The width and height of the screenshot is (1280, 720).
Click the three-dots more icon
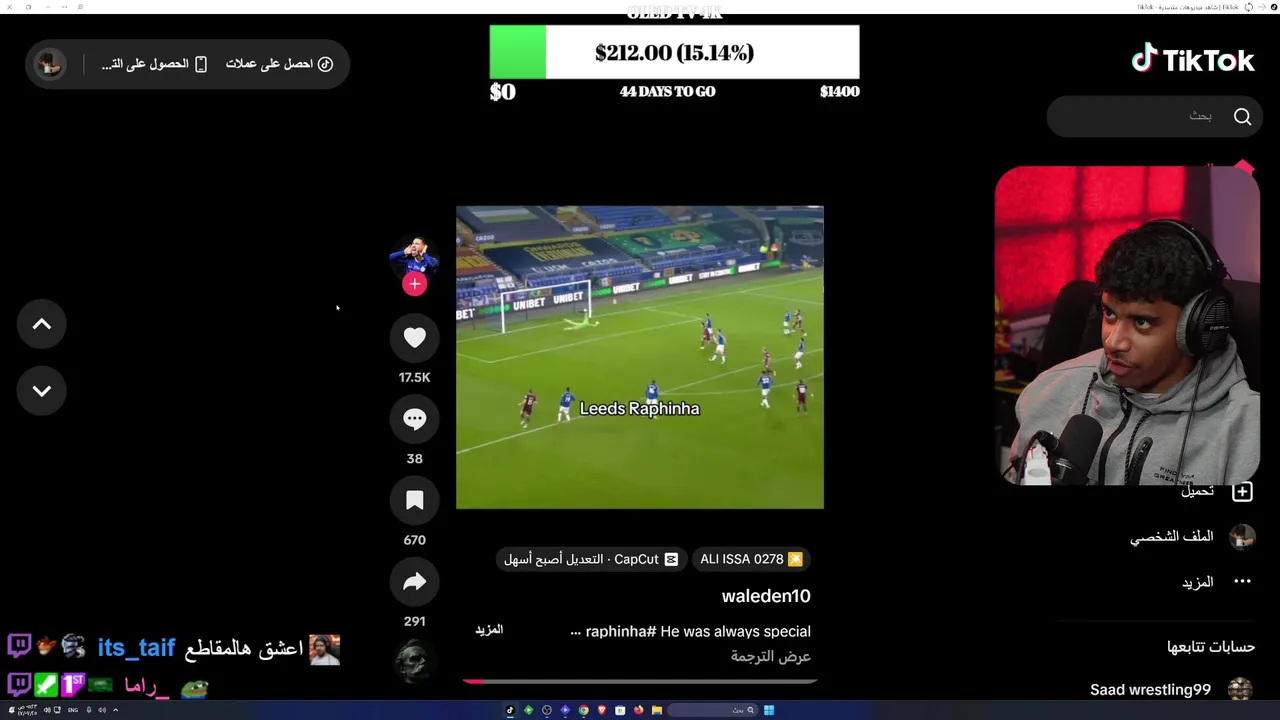1242,582
